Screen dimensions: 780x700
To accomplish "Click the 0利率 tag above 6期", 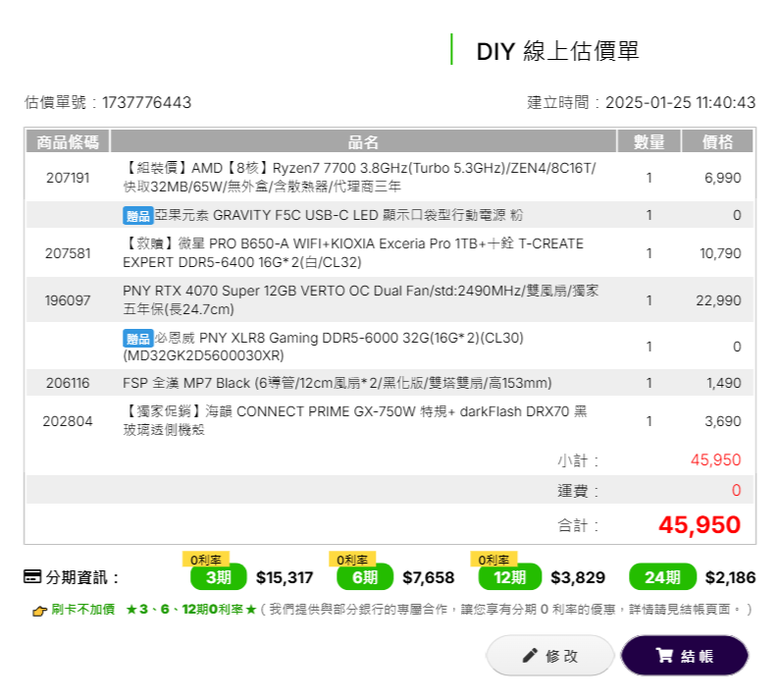I will (x=352, y=559).
